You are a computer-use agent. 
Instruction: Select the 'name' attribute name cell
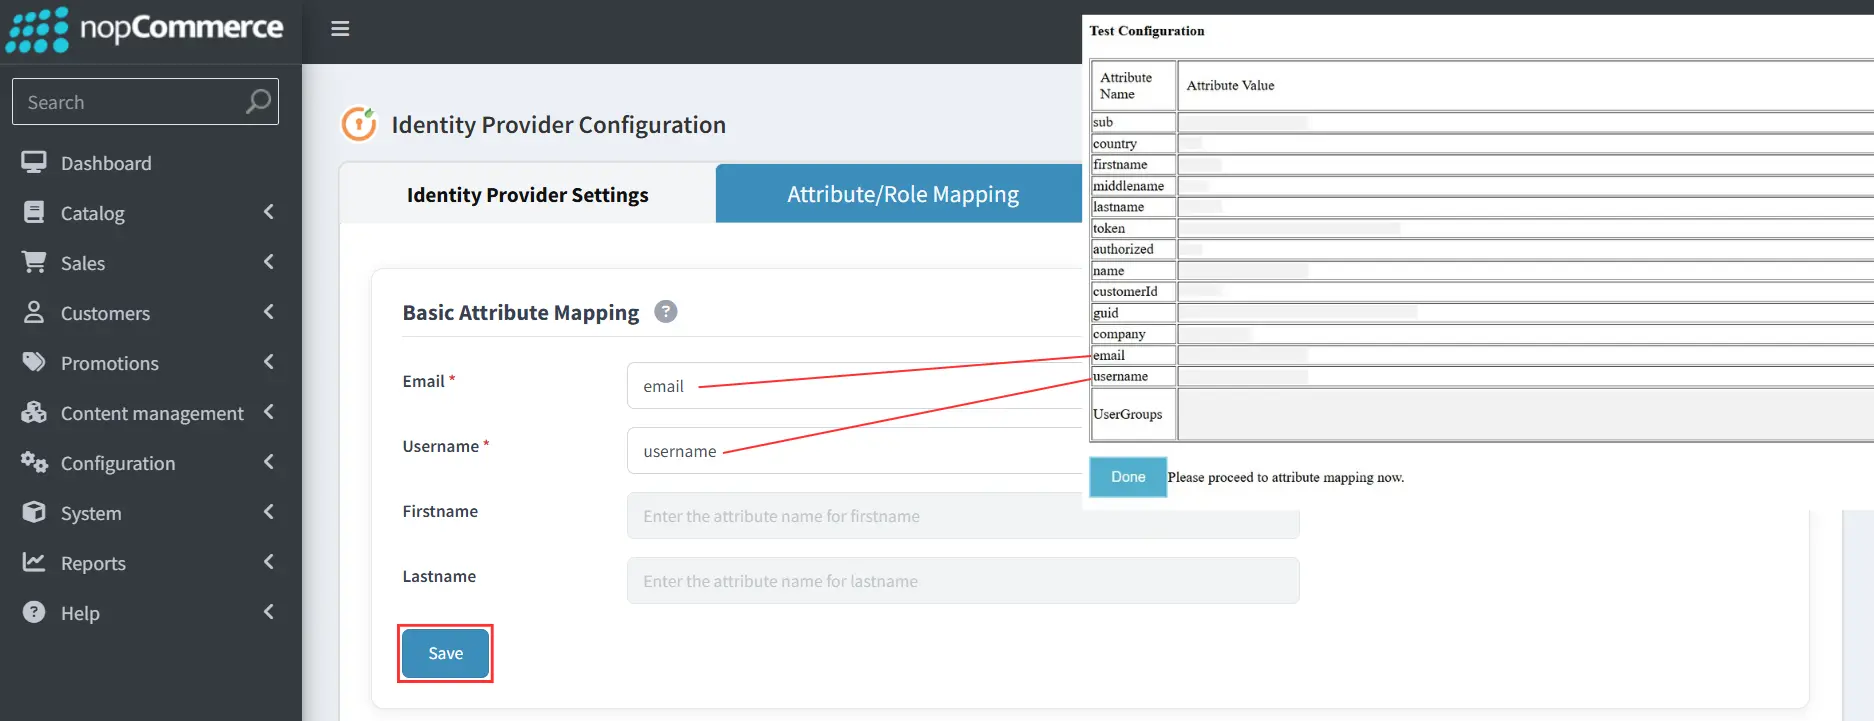click(x=1133, y=270)
